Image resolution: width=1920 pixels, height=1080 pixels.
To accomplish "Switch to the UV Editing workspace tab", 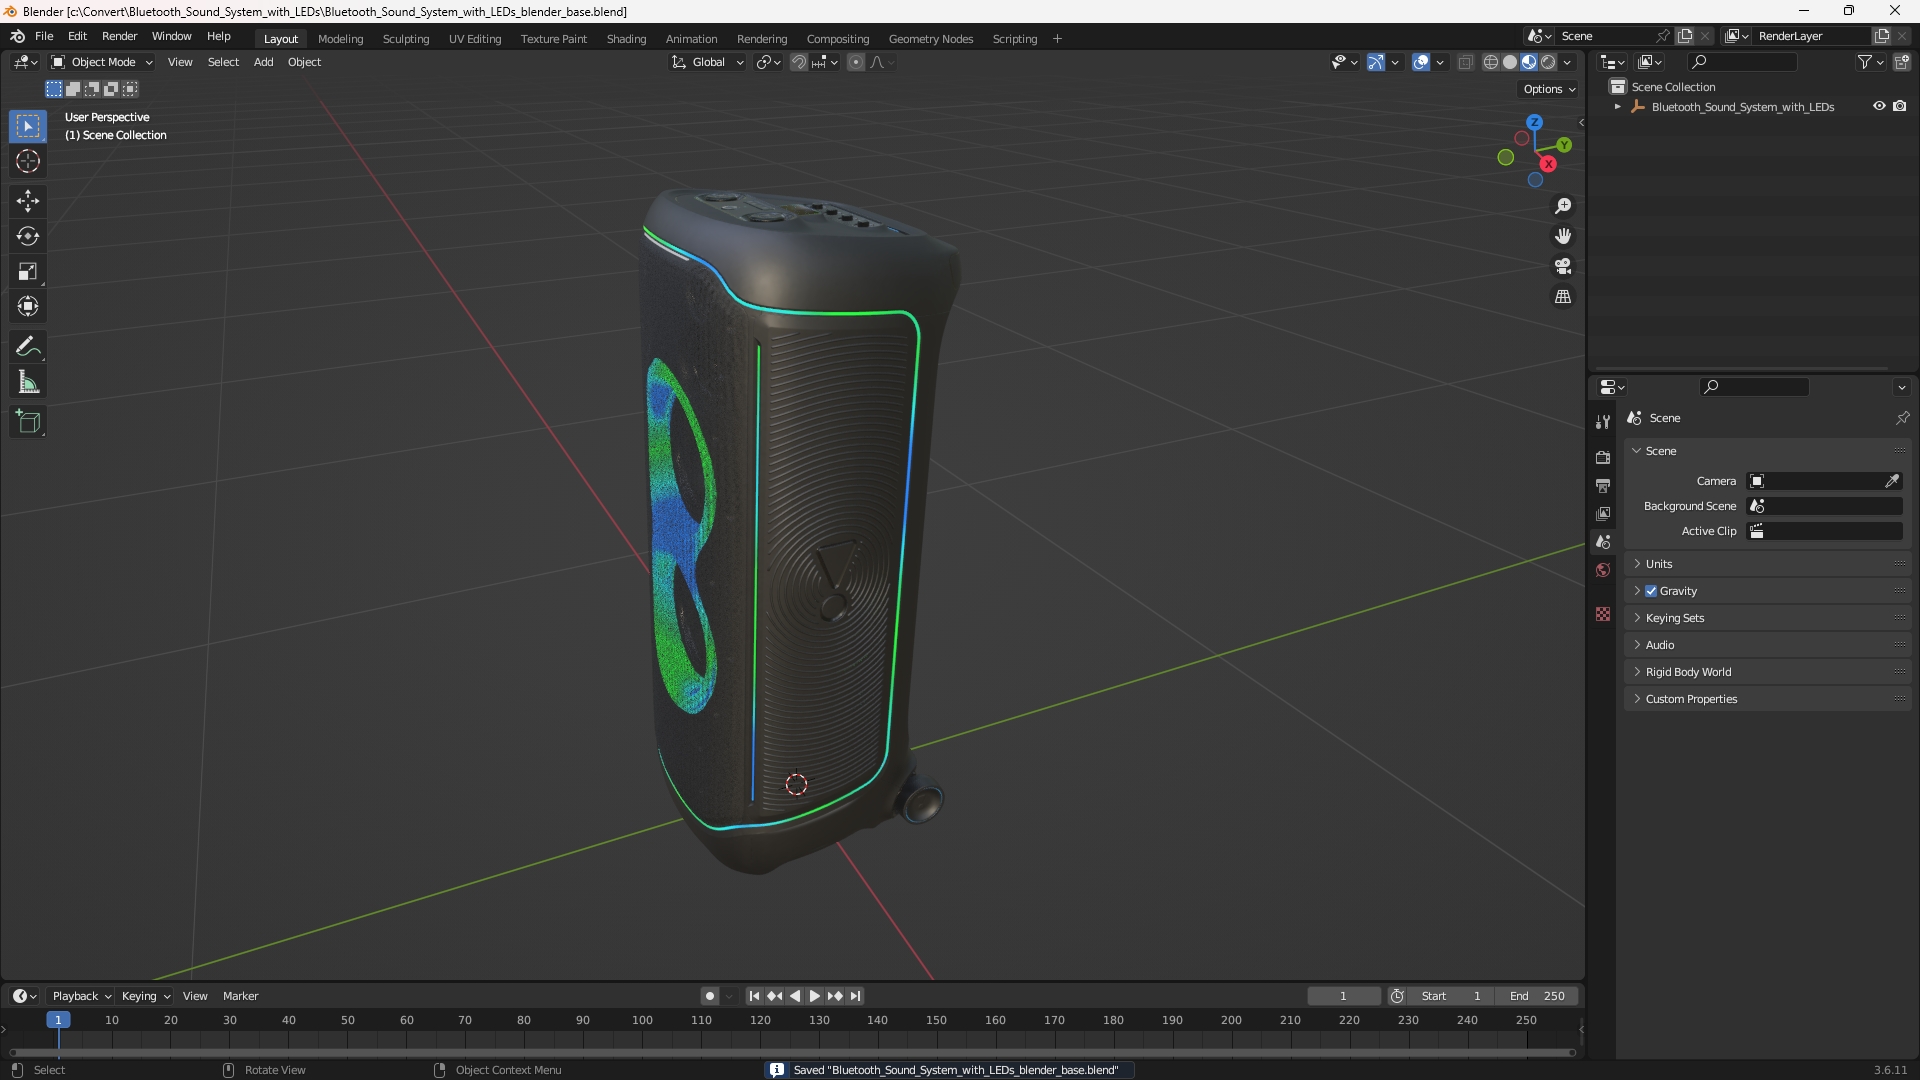I will 475,39.
